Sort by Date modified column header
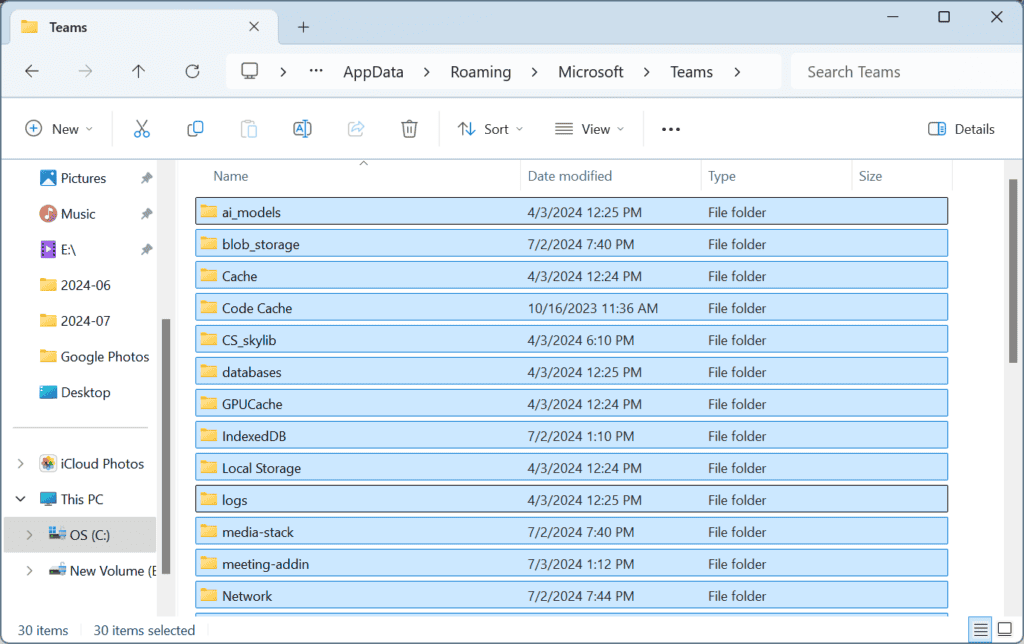The height and width of the screenshot is (644, 1024). [x=569, y=176]
